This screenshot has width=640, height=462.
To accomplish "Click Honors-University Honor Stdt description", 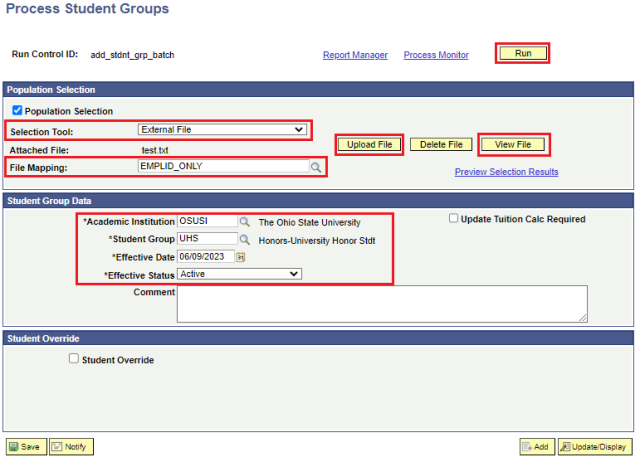I will [x=317, y=240].
